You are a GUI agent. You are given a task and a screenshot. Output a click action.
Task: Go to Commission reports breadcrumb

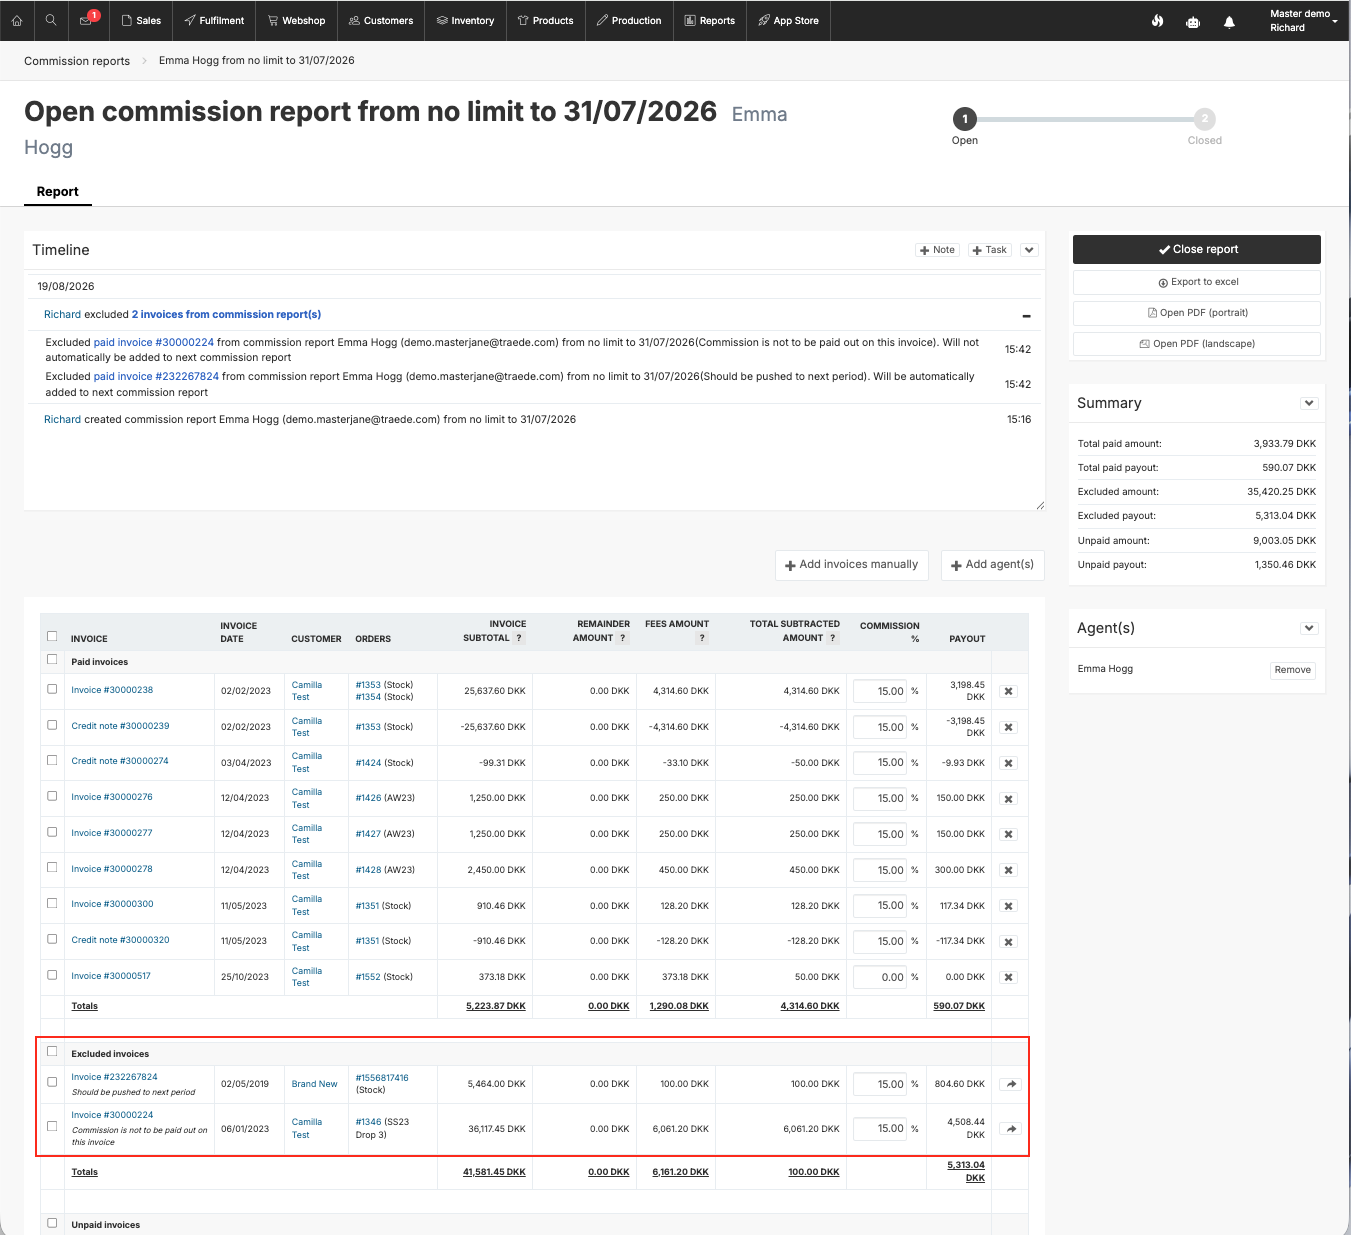77,61
